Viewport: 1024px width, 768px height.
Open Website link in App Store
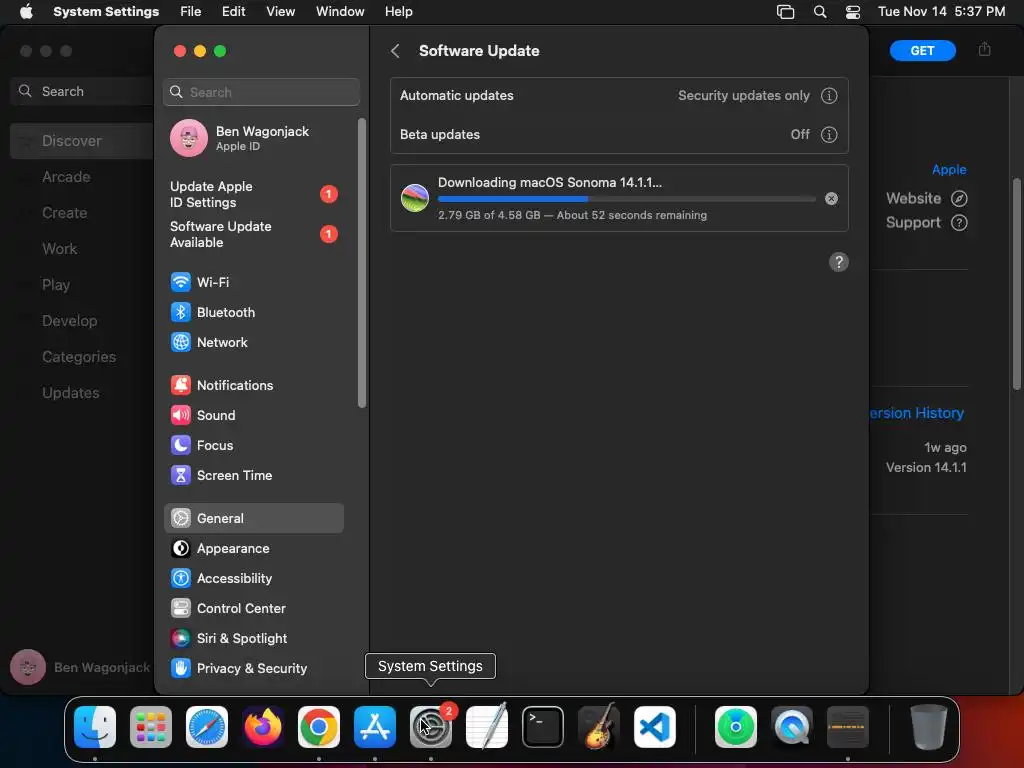(x=926, y=199)
